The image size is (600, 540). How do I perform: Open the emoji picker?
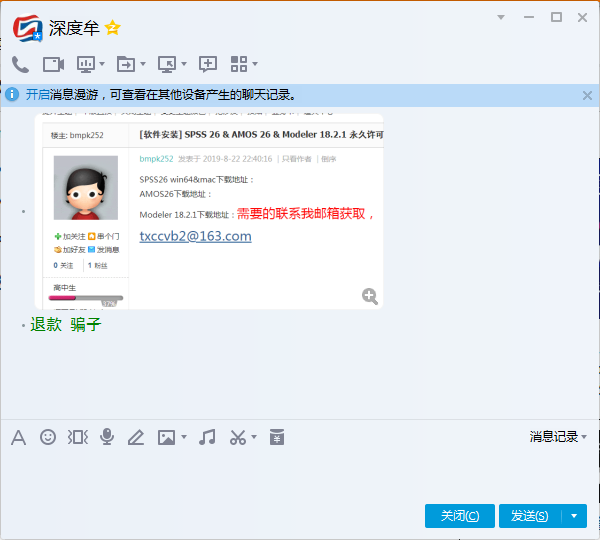pos(48,437)
